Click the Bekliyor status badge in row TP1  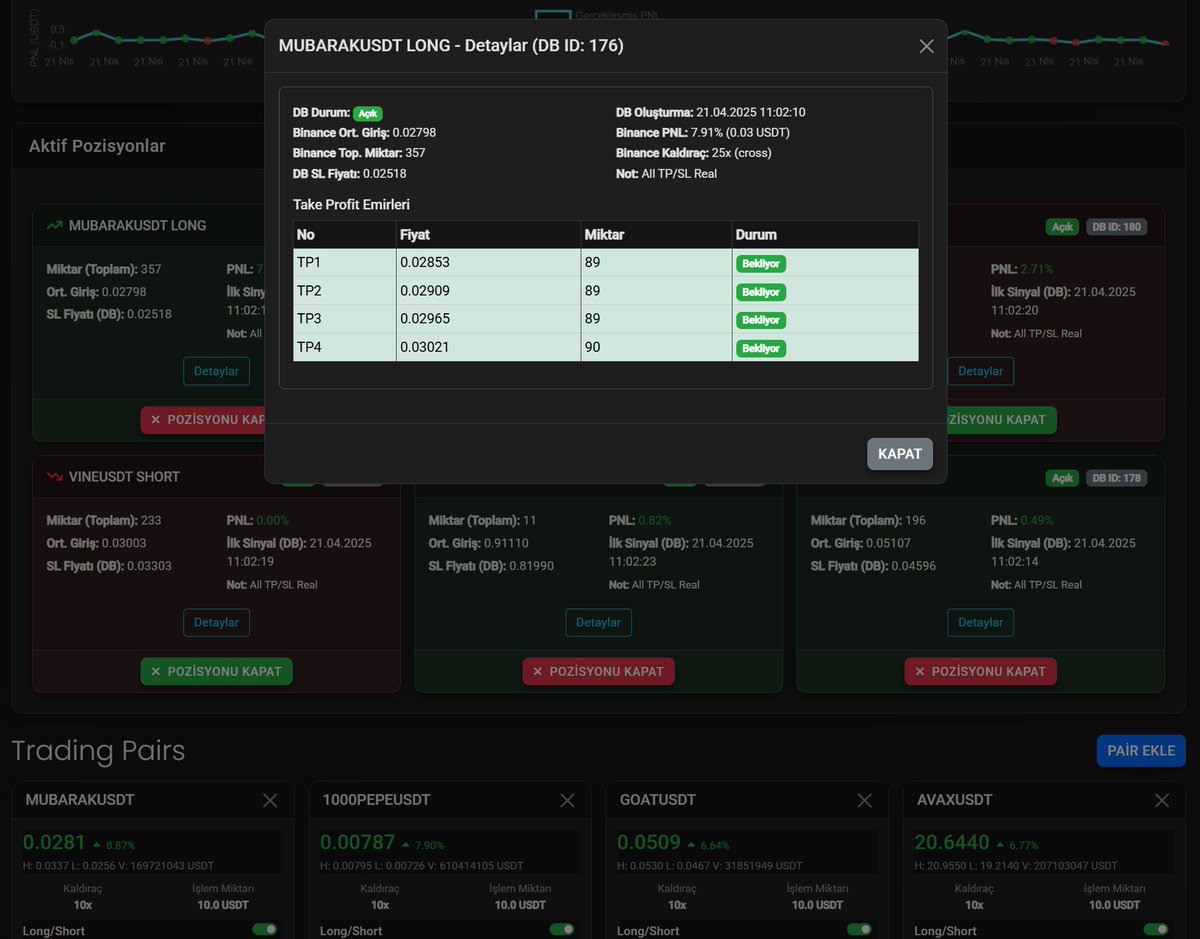(761, 264)
